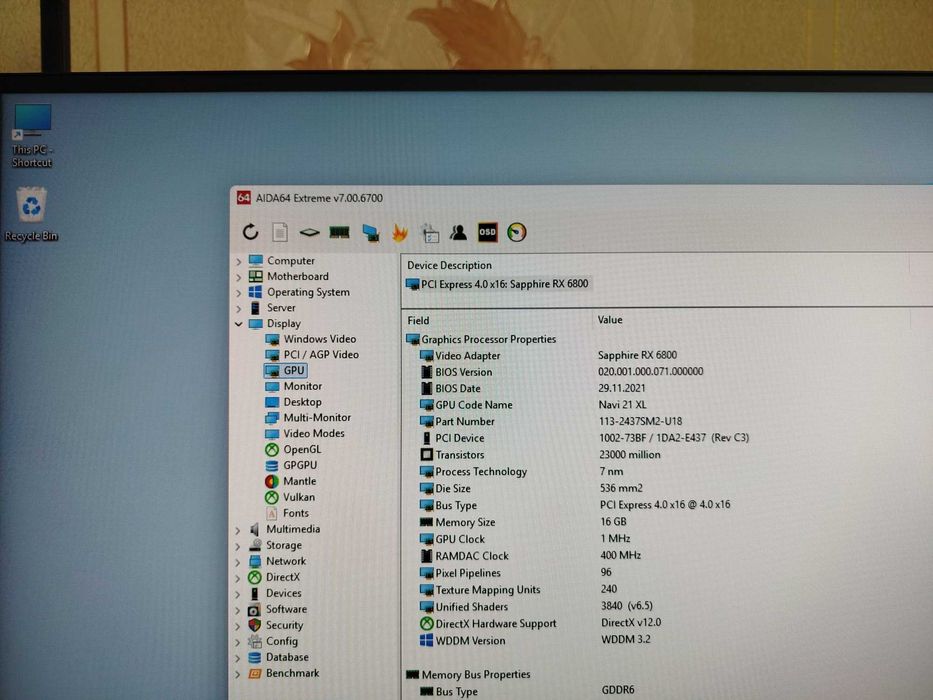Expand the Benchmark tree node arrow
The width and height of the screenshot is (933, 700).
pos(238,674)
